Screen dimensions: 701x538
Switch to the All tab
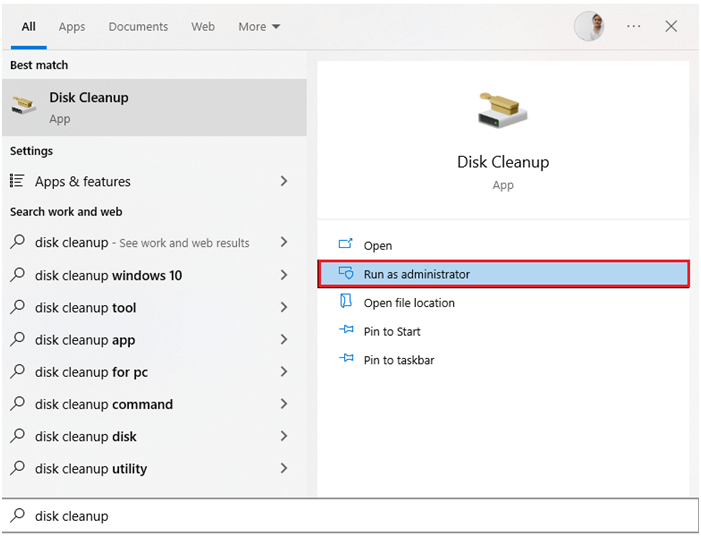(x=29, y=27)
